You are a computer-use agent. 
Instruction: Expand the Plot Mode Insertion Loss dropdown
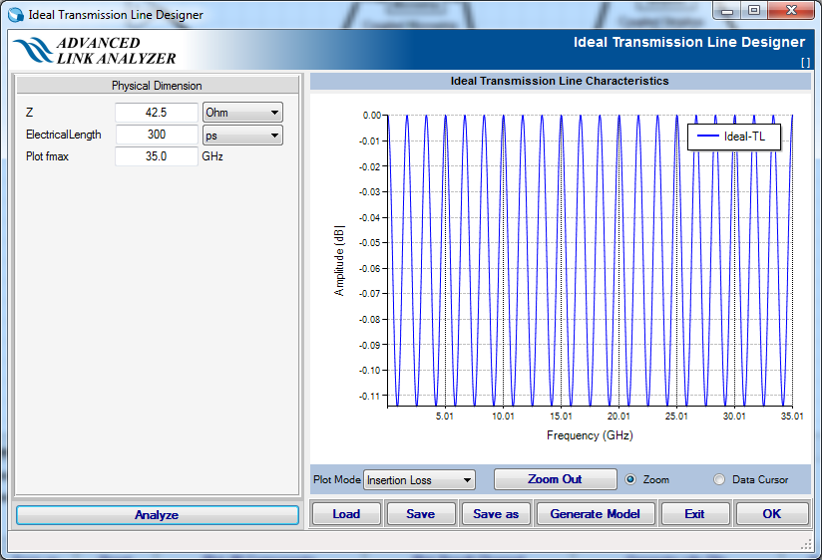pos(419,480)
